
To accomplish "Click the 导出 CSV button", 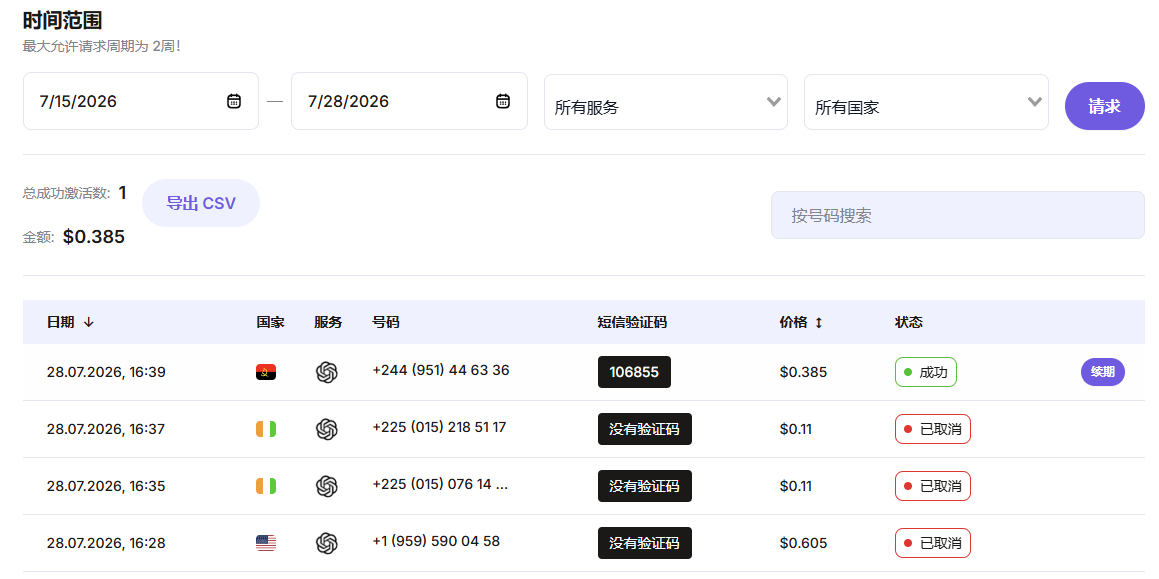I will (x=201, y=203).
